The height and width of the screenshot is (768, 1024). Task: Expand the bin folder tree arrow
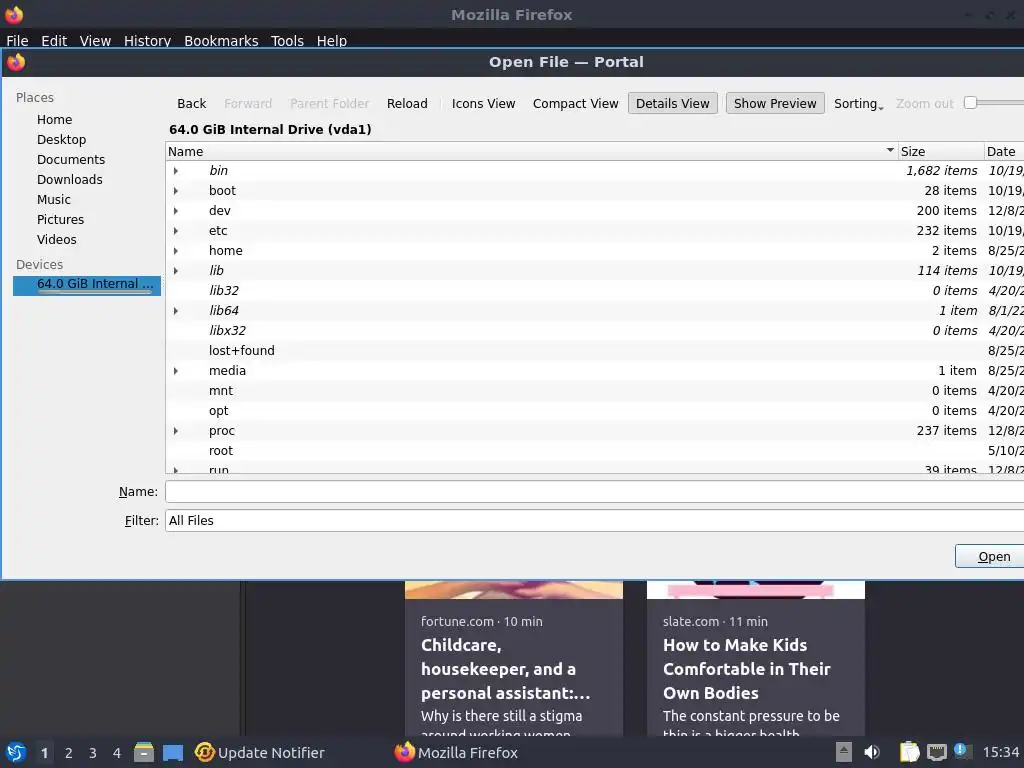[x=176, y=170]
